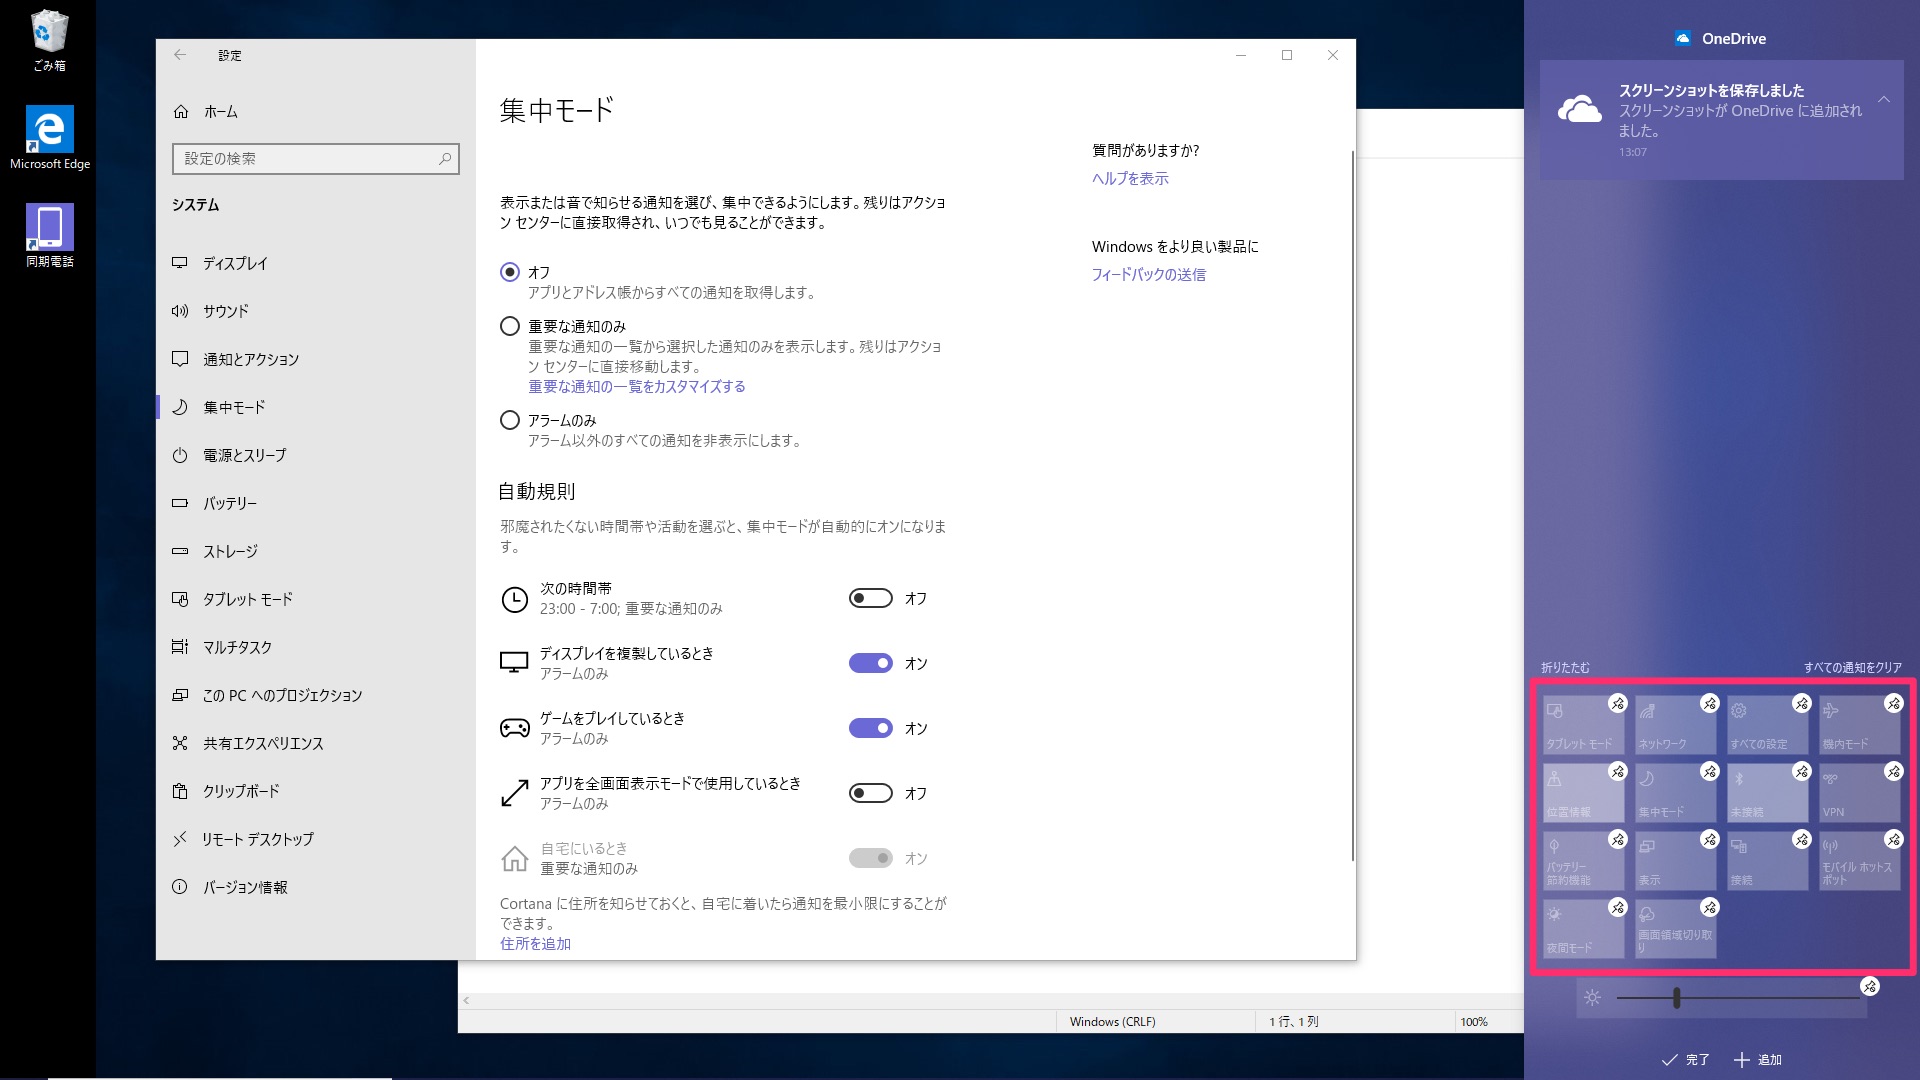The height and width of the screenshot is (1080, 1920).
Task: Toggle the 次の時間帯 automatic rule switch
Action: [x=871, y=598]
